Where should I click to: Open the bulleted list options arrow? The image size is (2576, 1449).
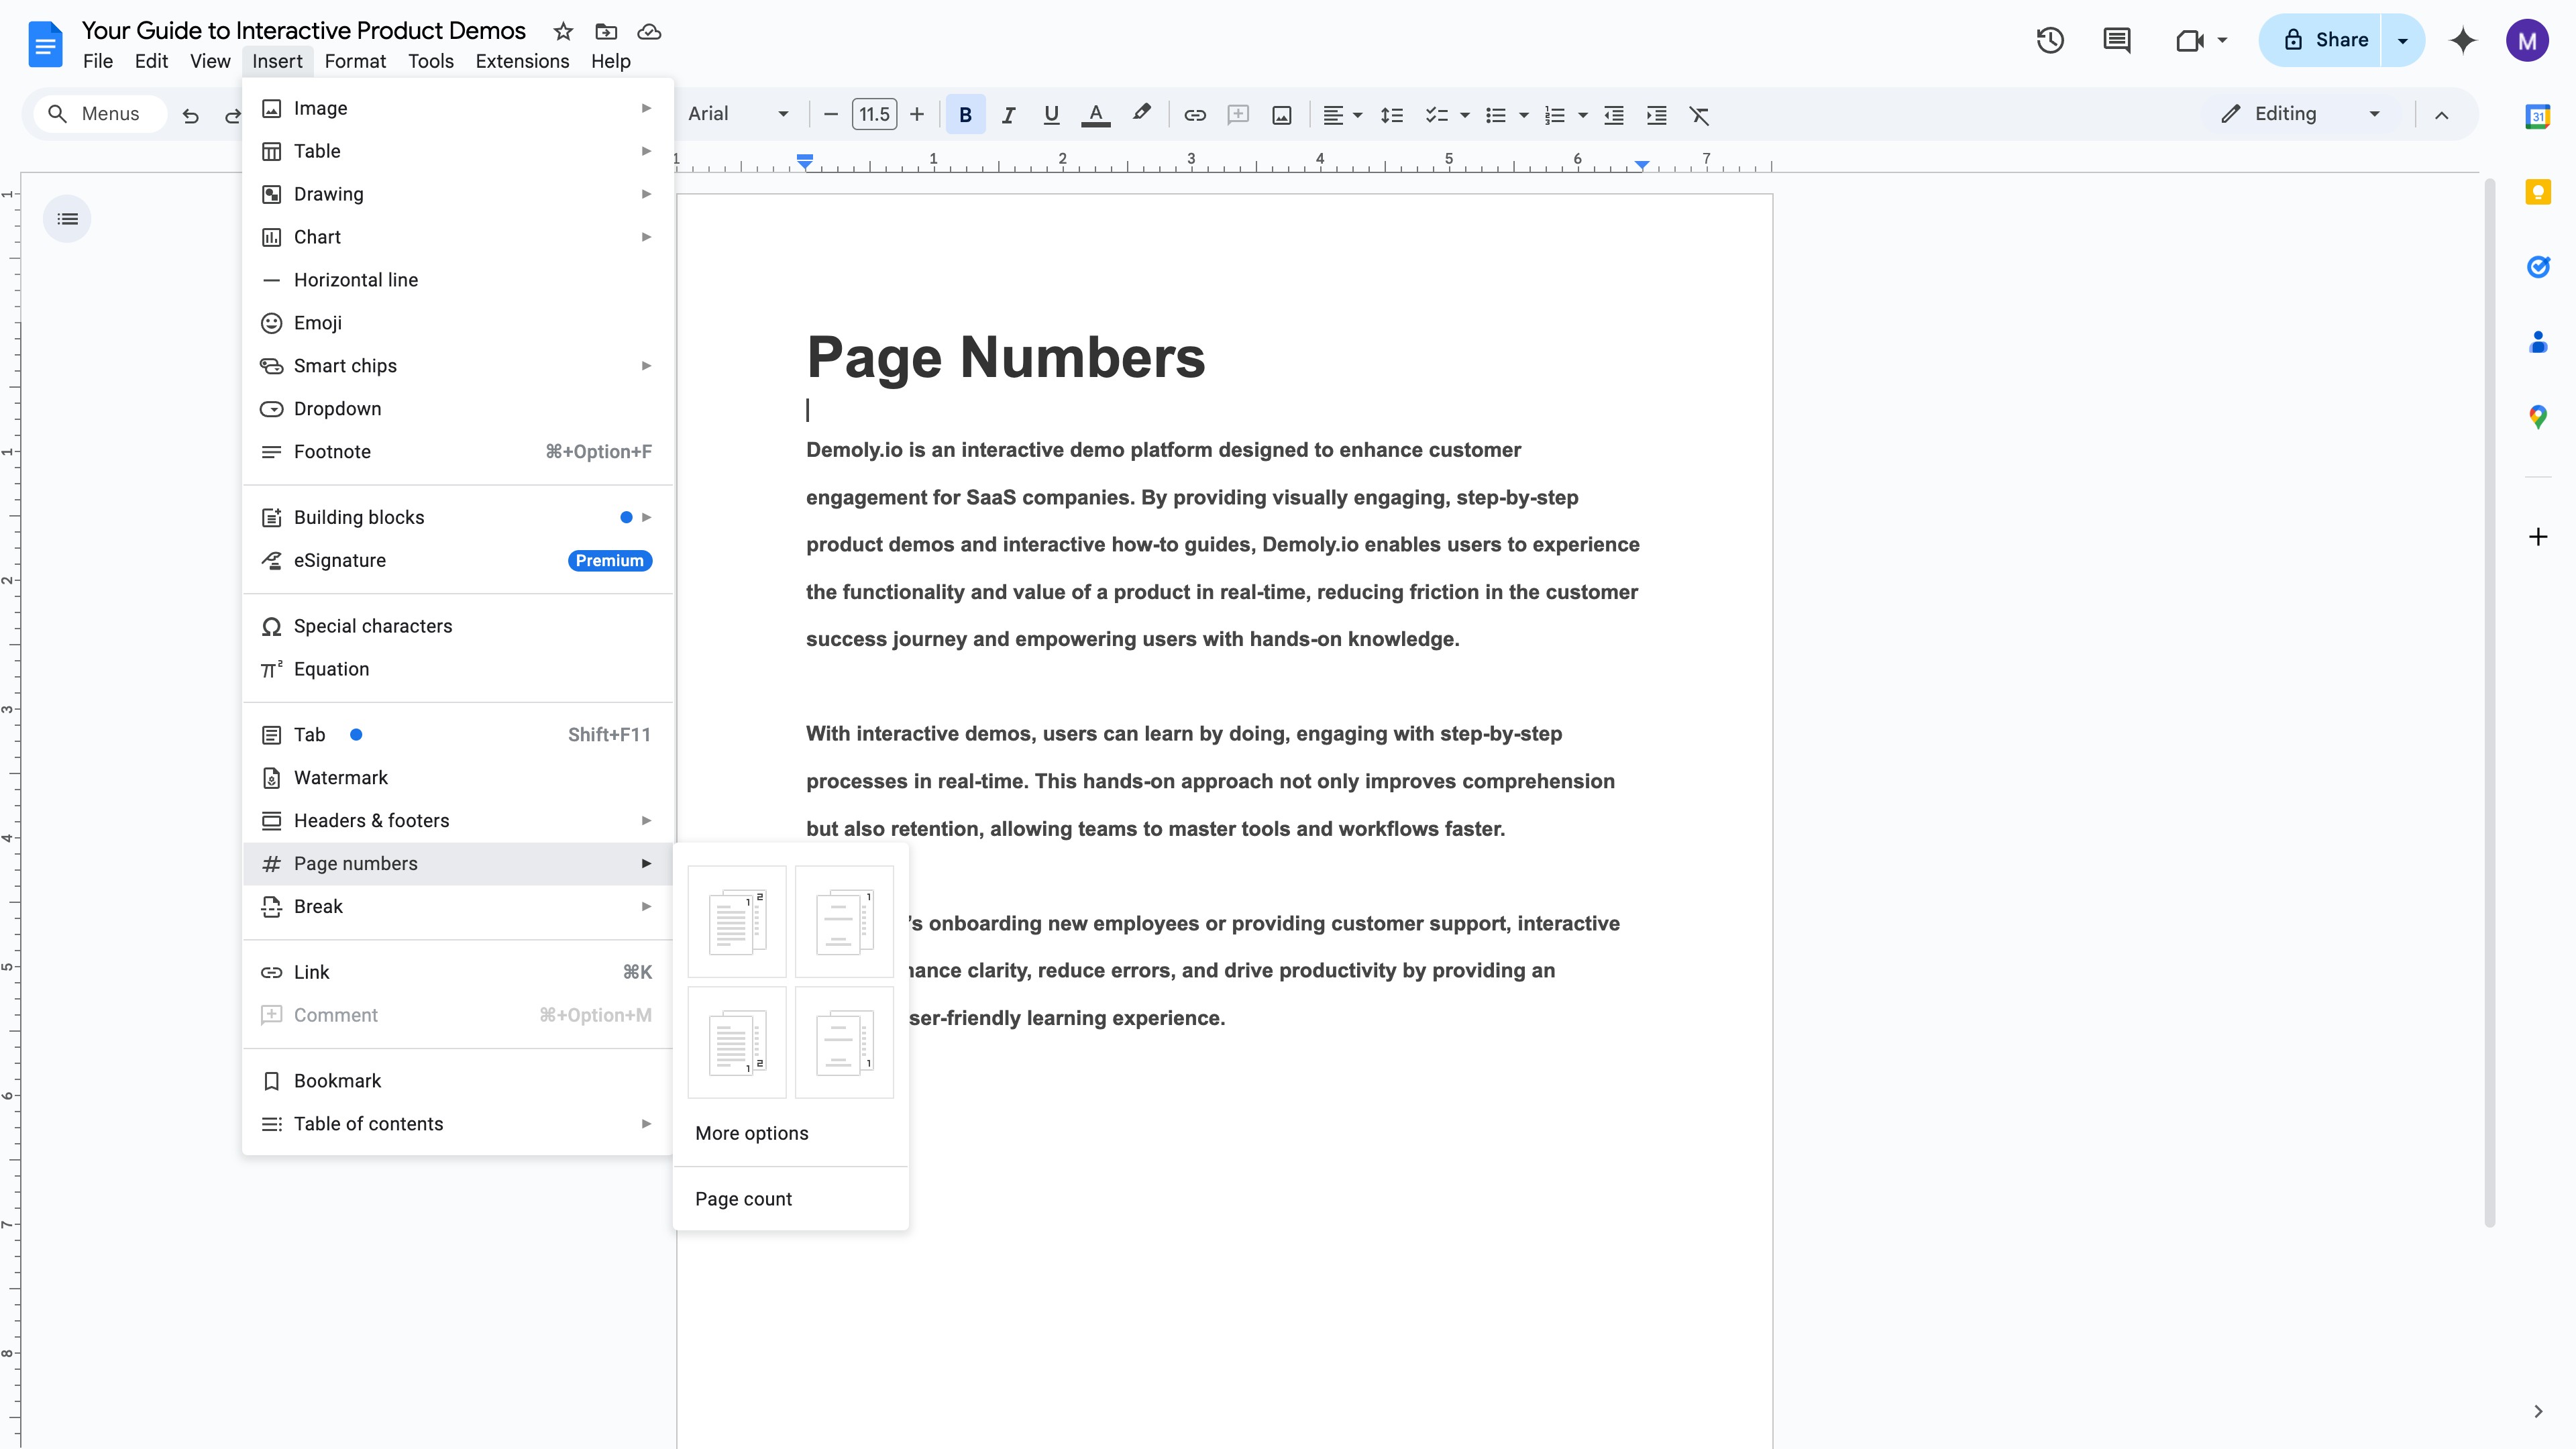tap(1523, 115)
